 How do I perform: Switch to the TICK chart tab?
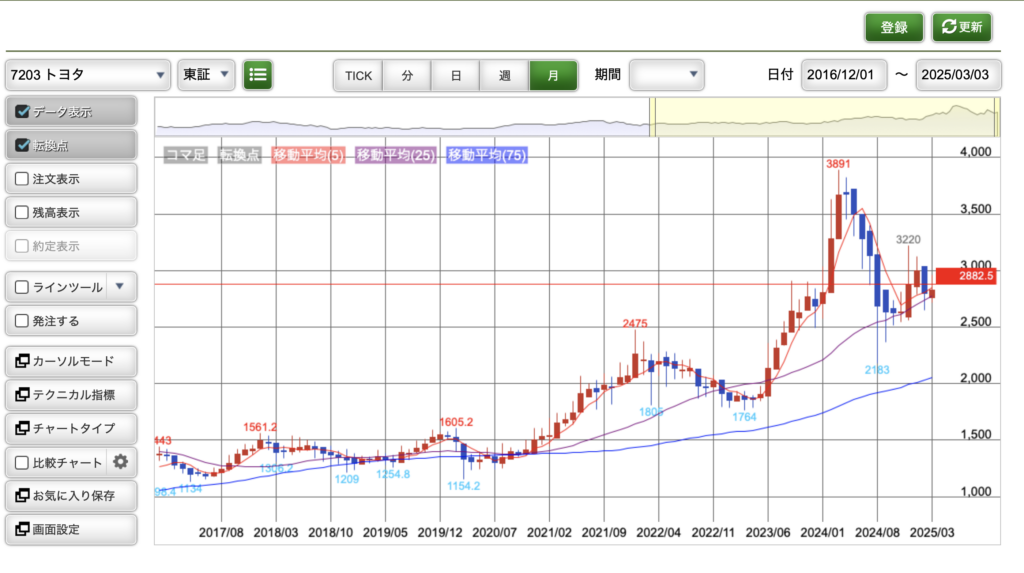pyautogui.click(x=358, y=75)
